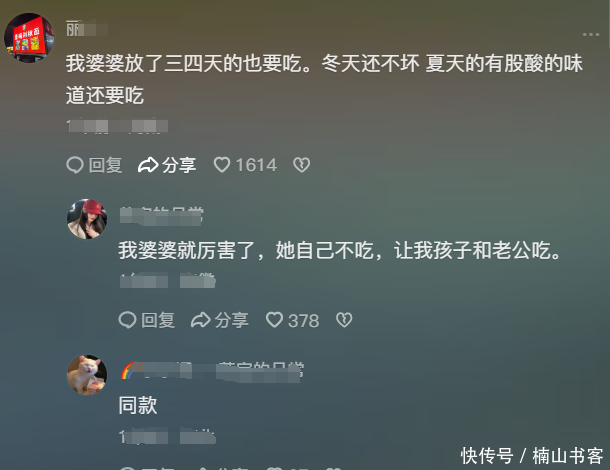Select the 同款 reply text
The image size is (610, 470).
pos(138,405)
